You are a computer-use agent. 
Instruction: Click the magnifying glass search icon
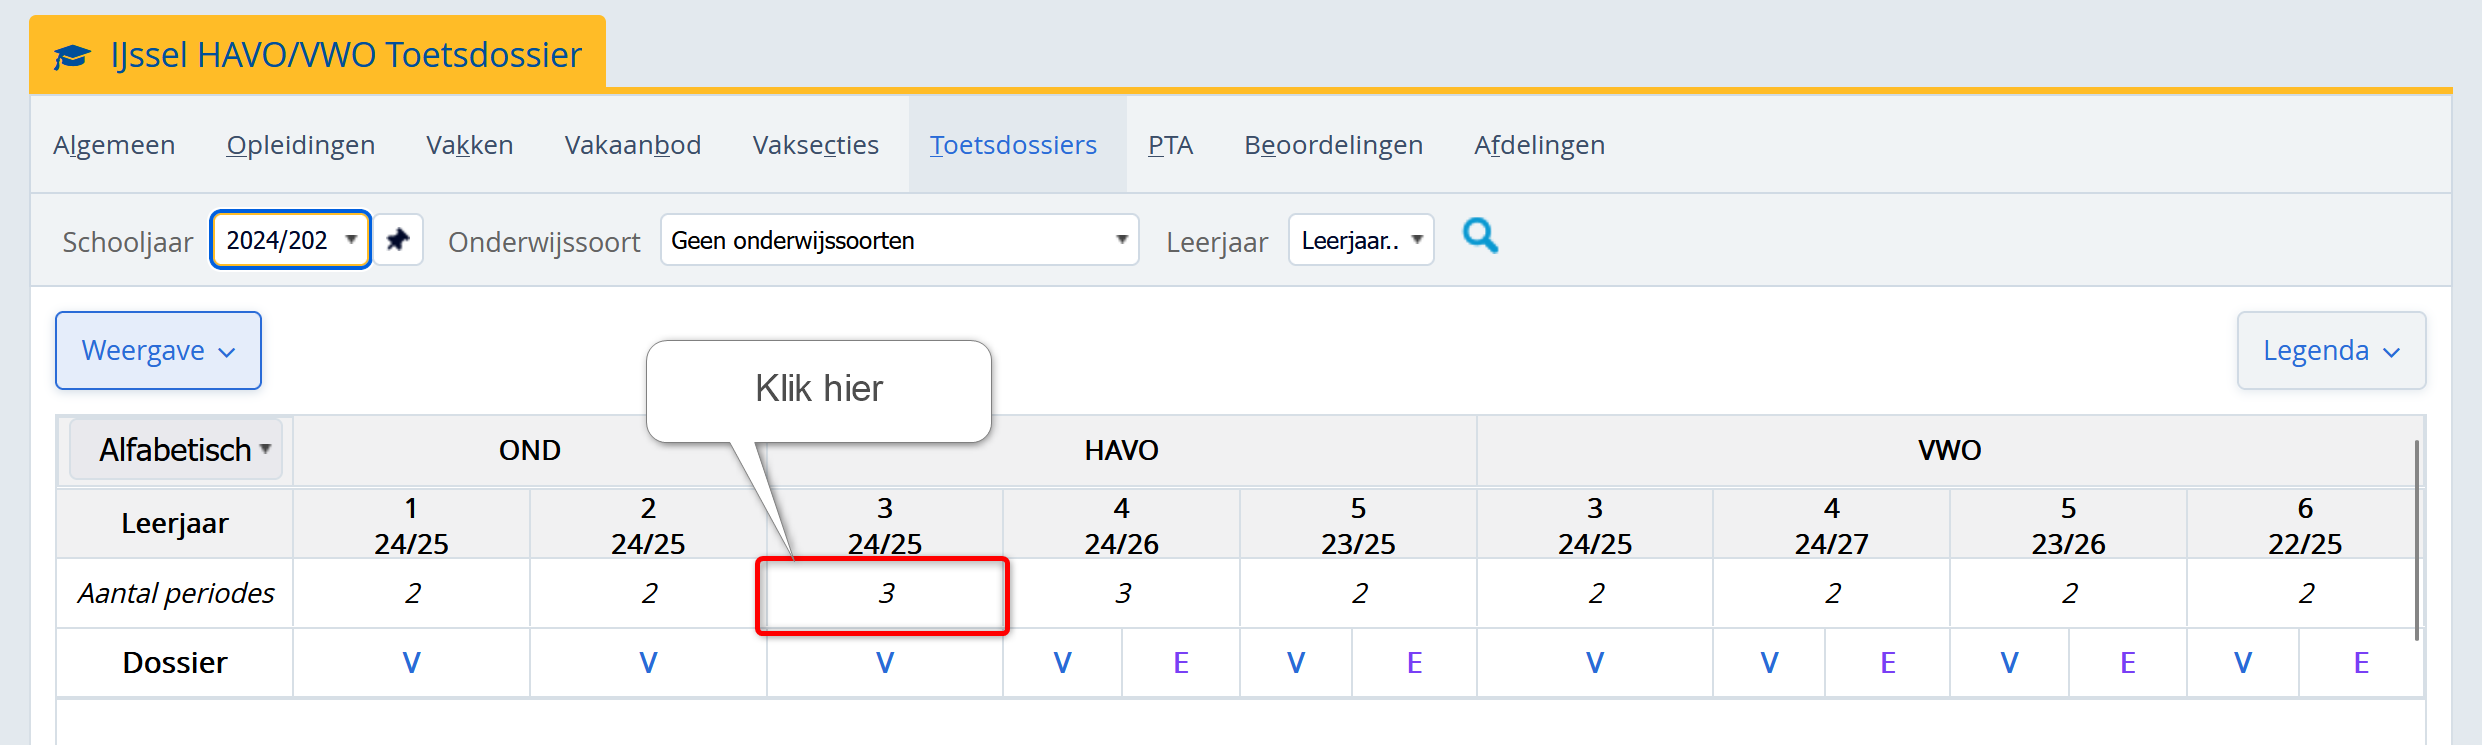[1480, 237]
